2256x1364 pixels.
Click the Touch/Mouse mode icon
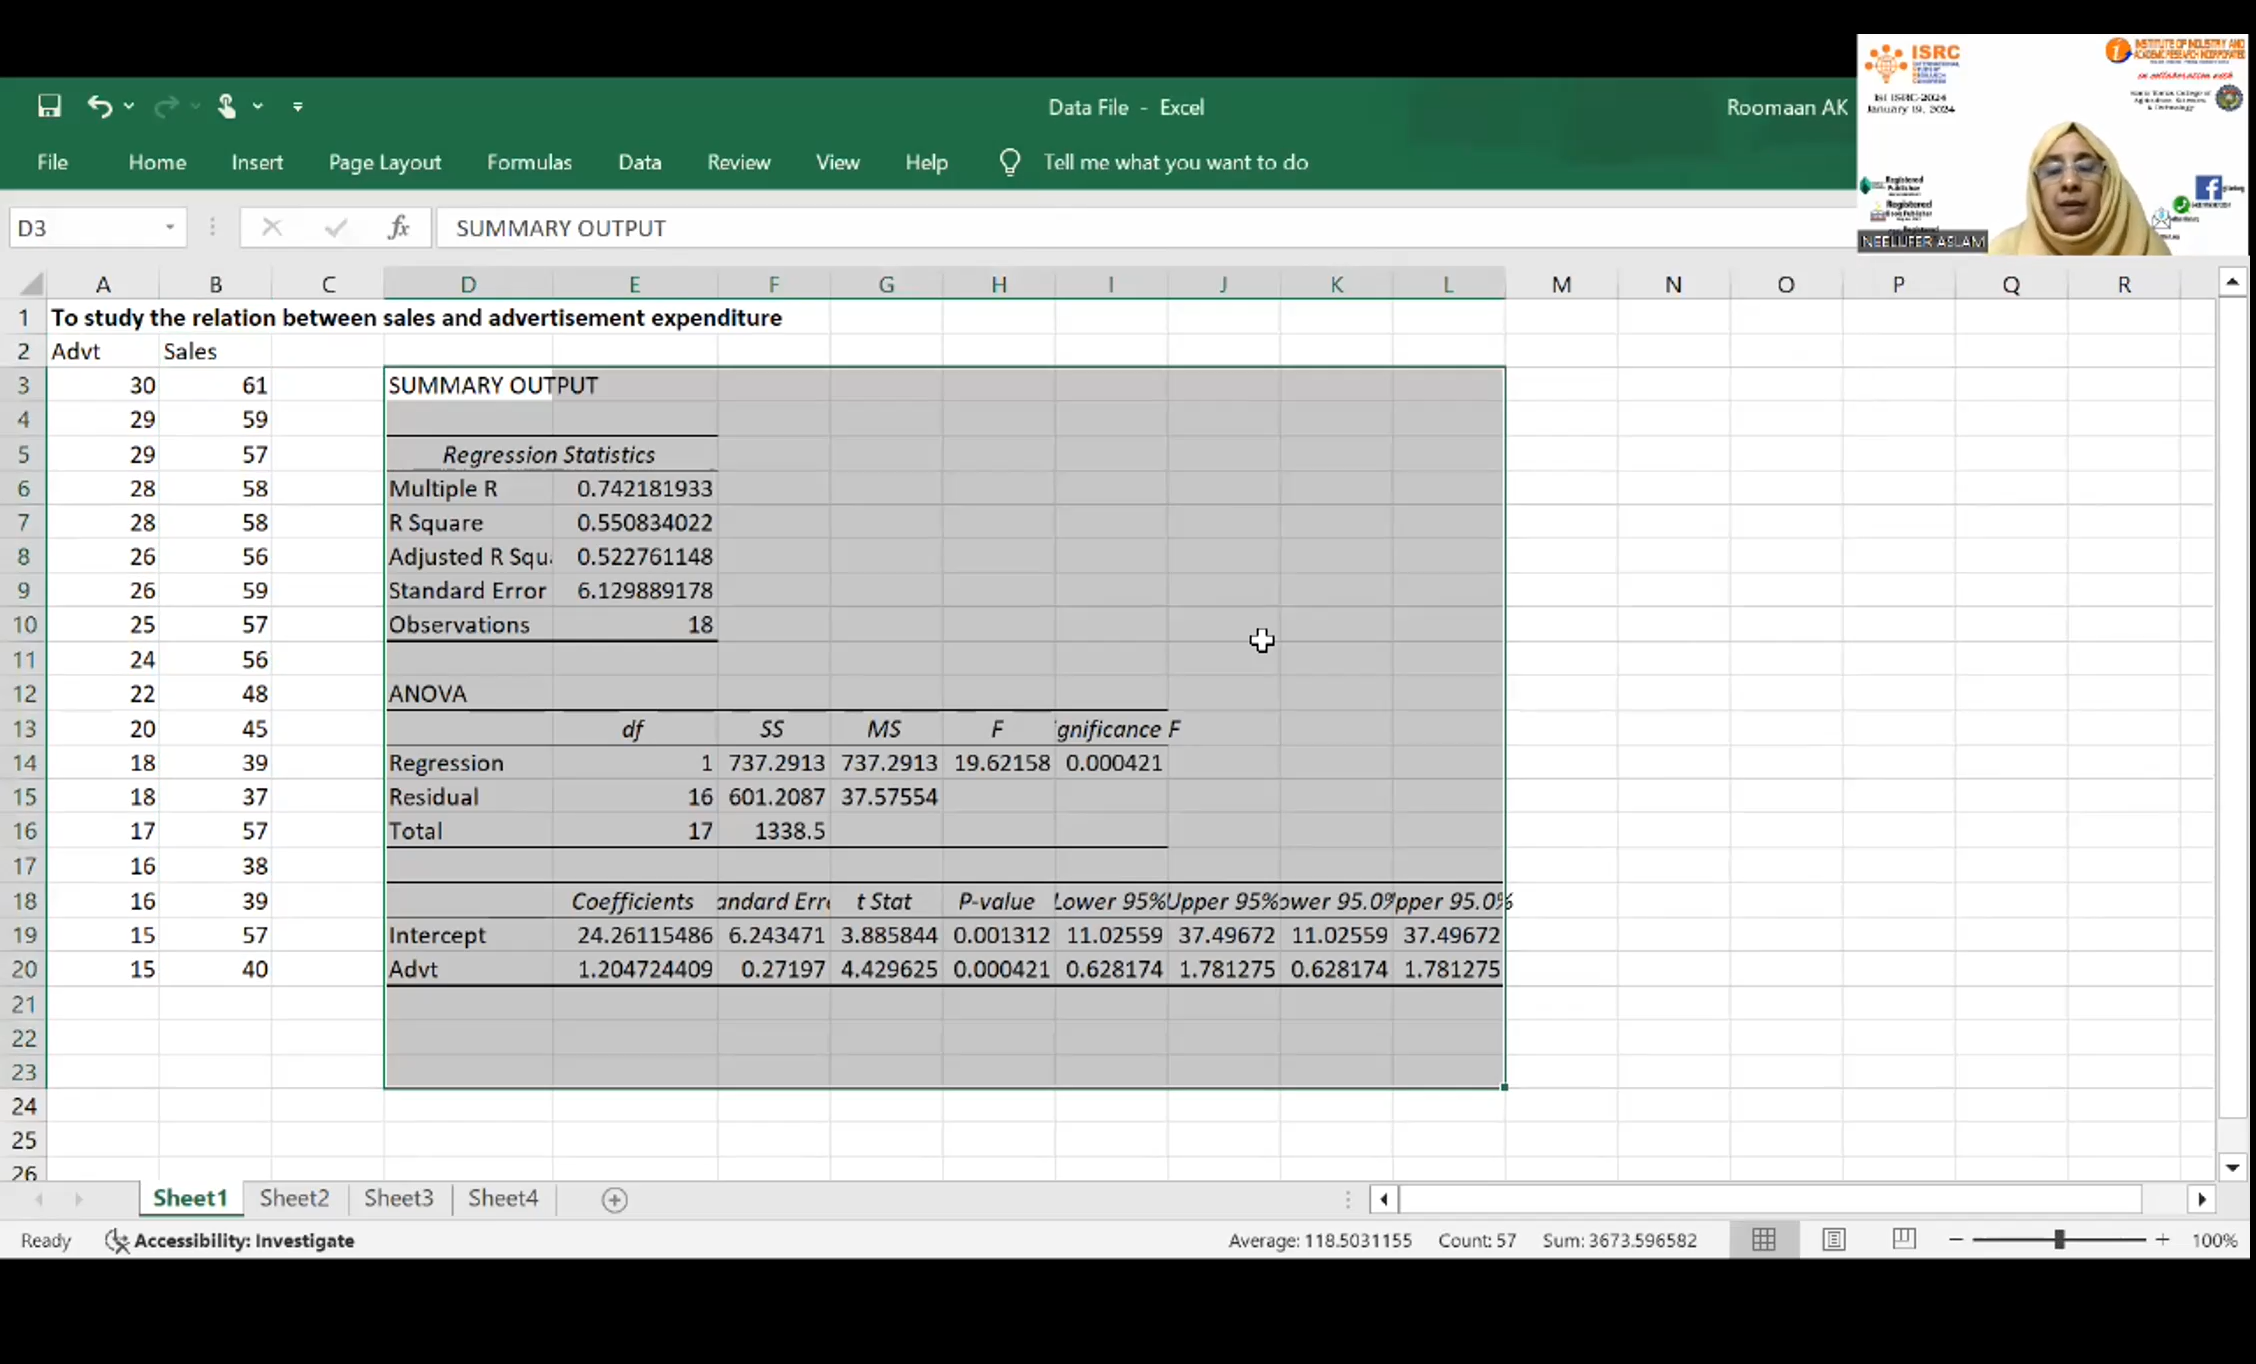tap(227, 106)
